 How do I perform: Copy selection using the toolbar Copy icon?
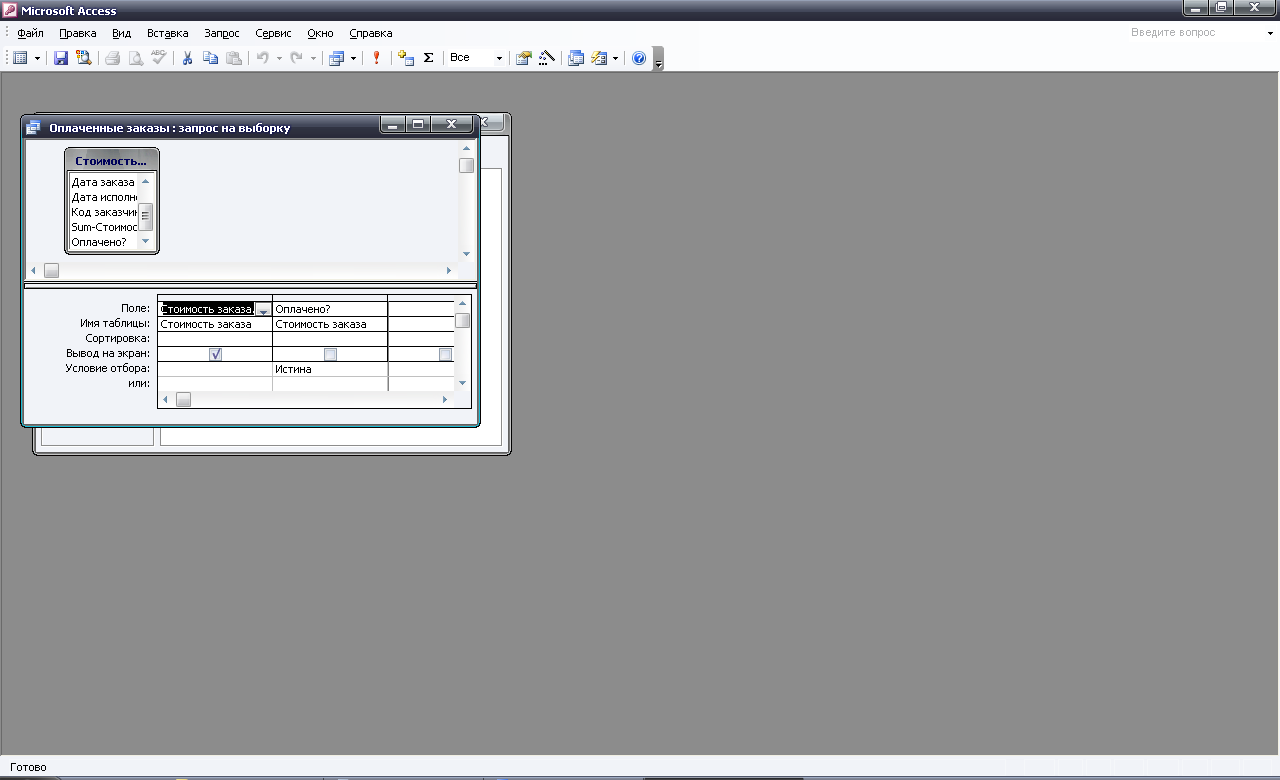pyautogui.click(x=210, y=58)
